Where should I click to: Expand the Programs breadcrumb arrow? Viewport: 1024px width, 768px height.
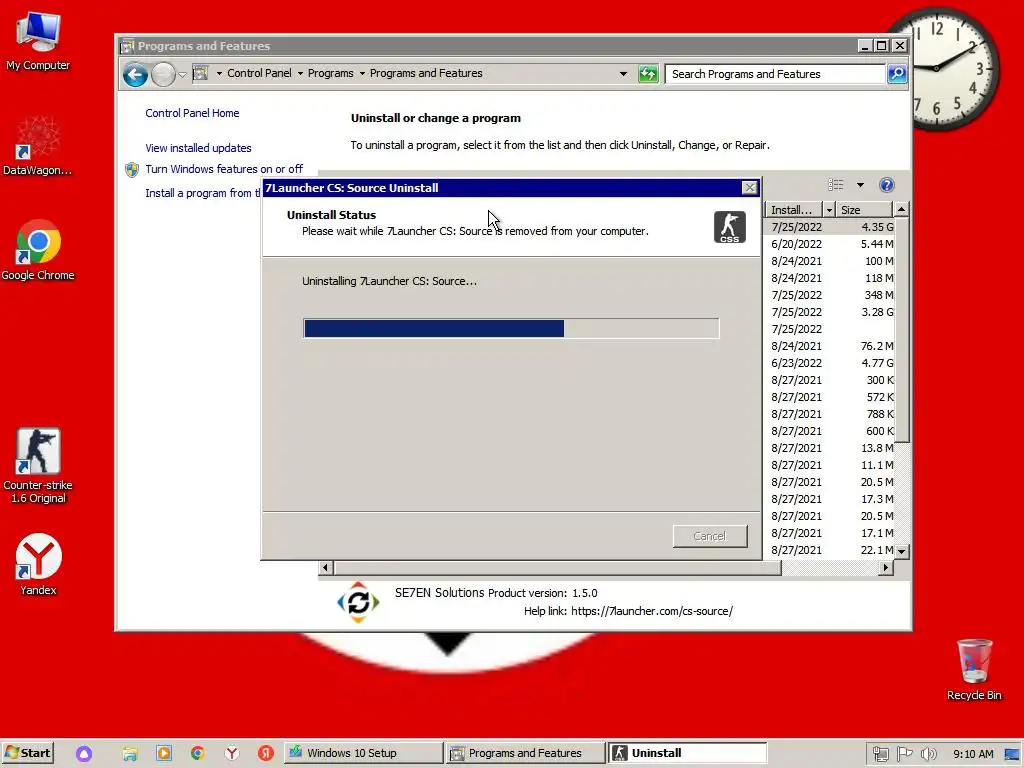(x=362, y=74)
